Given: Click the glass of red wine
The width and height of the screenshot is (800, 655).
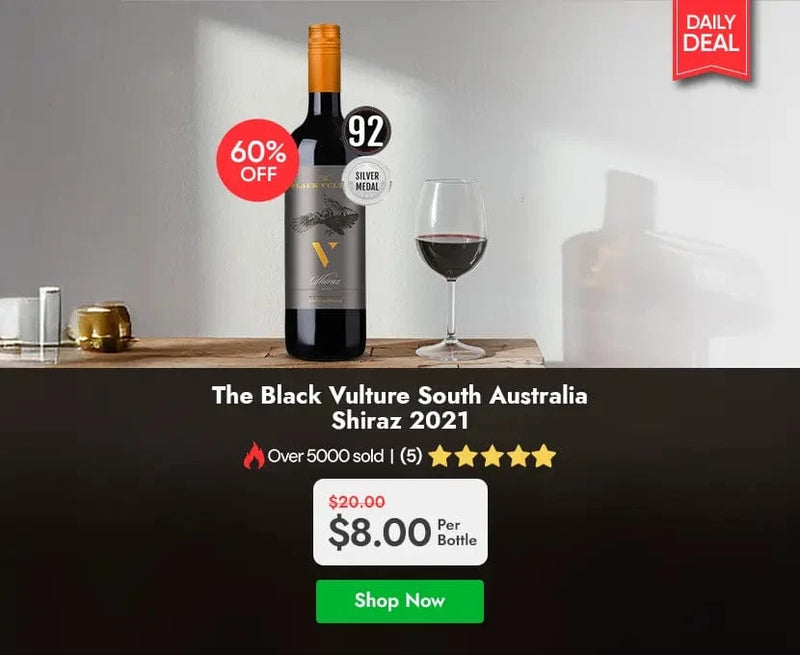Looking at the screenshot, I should tap(451, 269).
